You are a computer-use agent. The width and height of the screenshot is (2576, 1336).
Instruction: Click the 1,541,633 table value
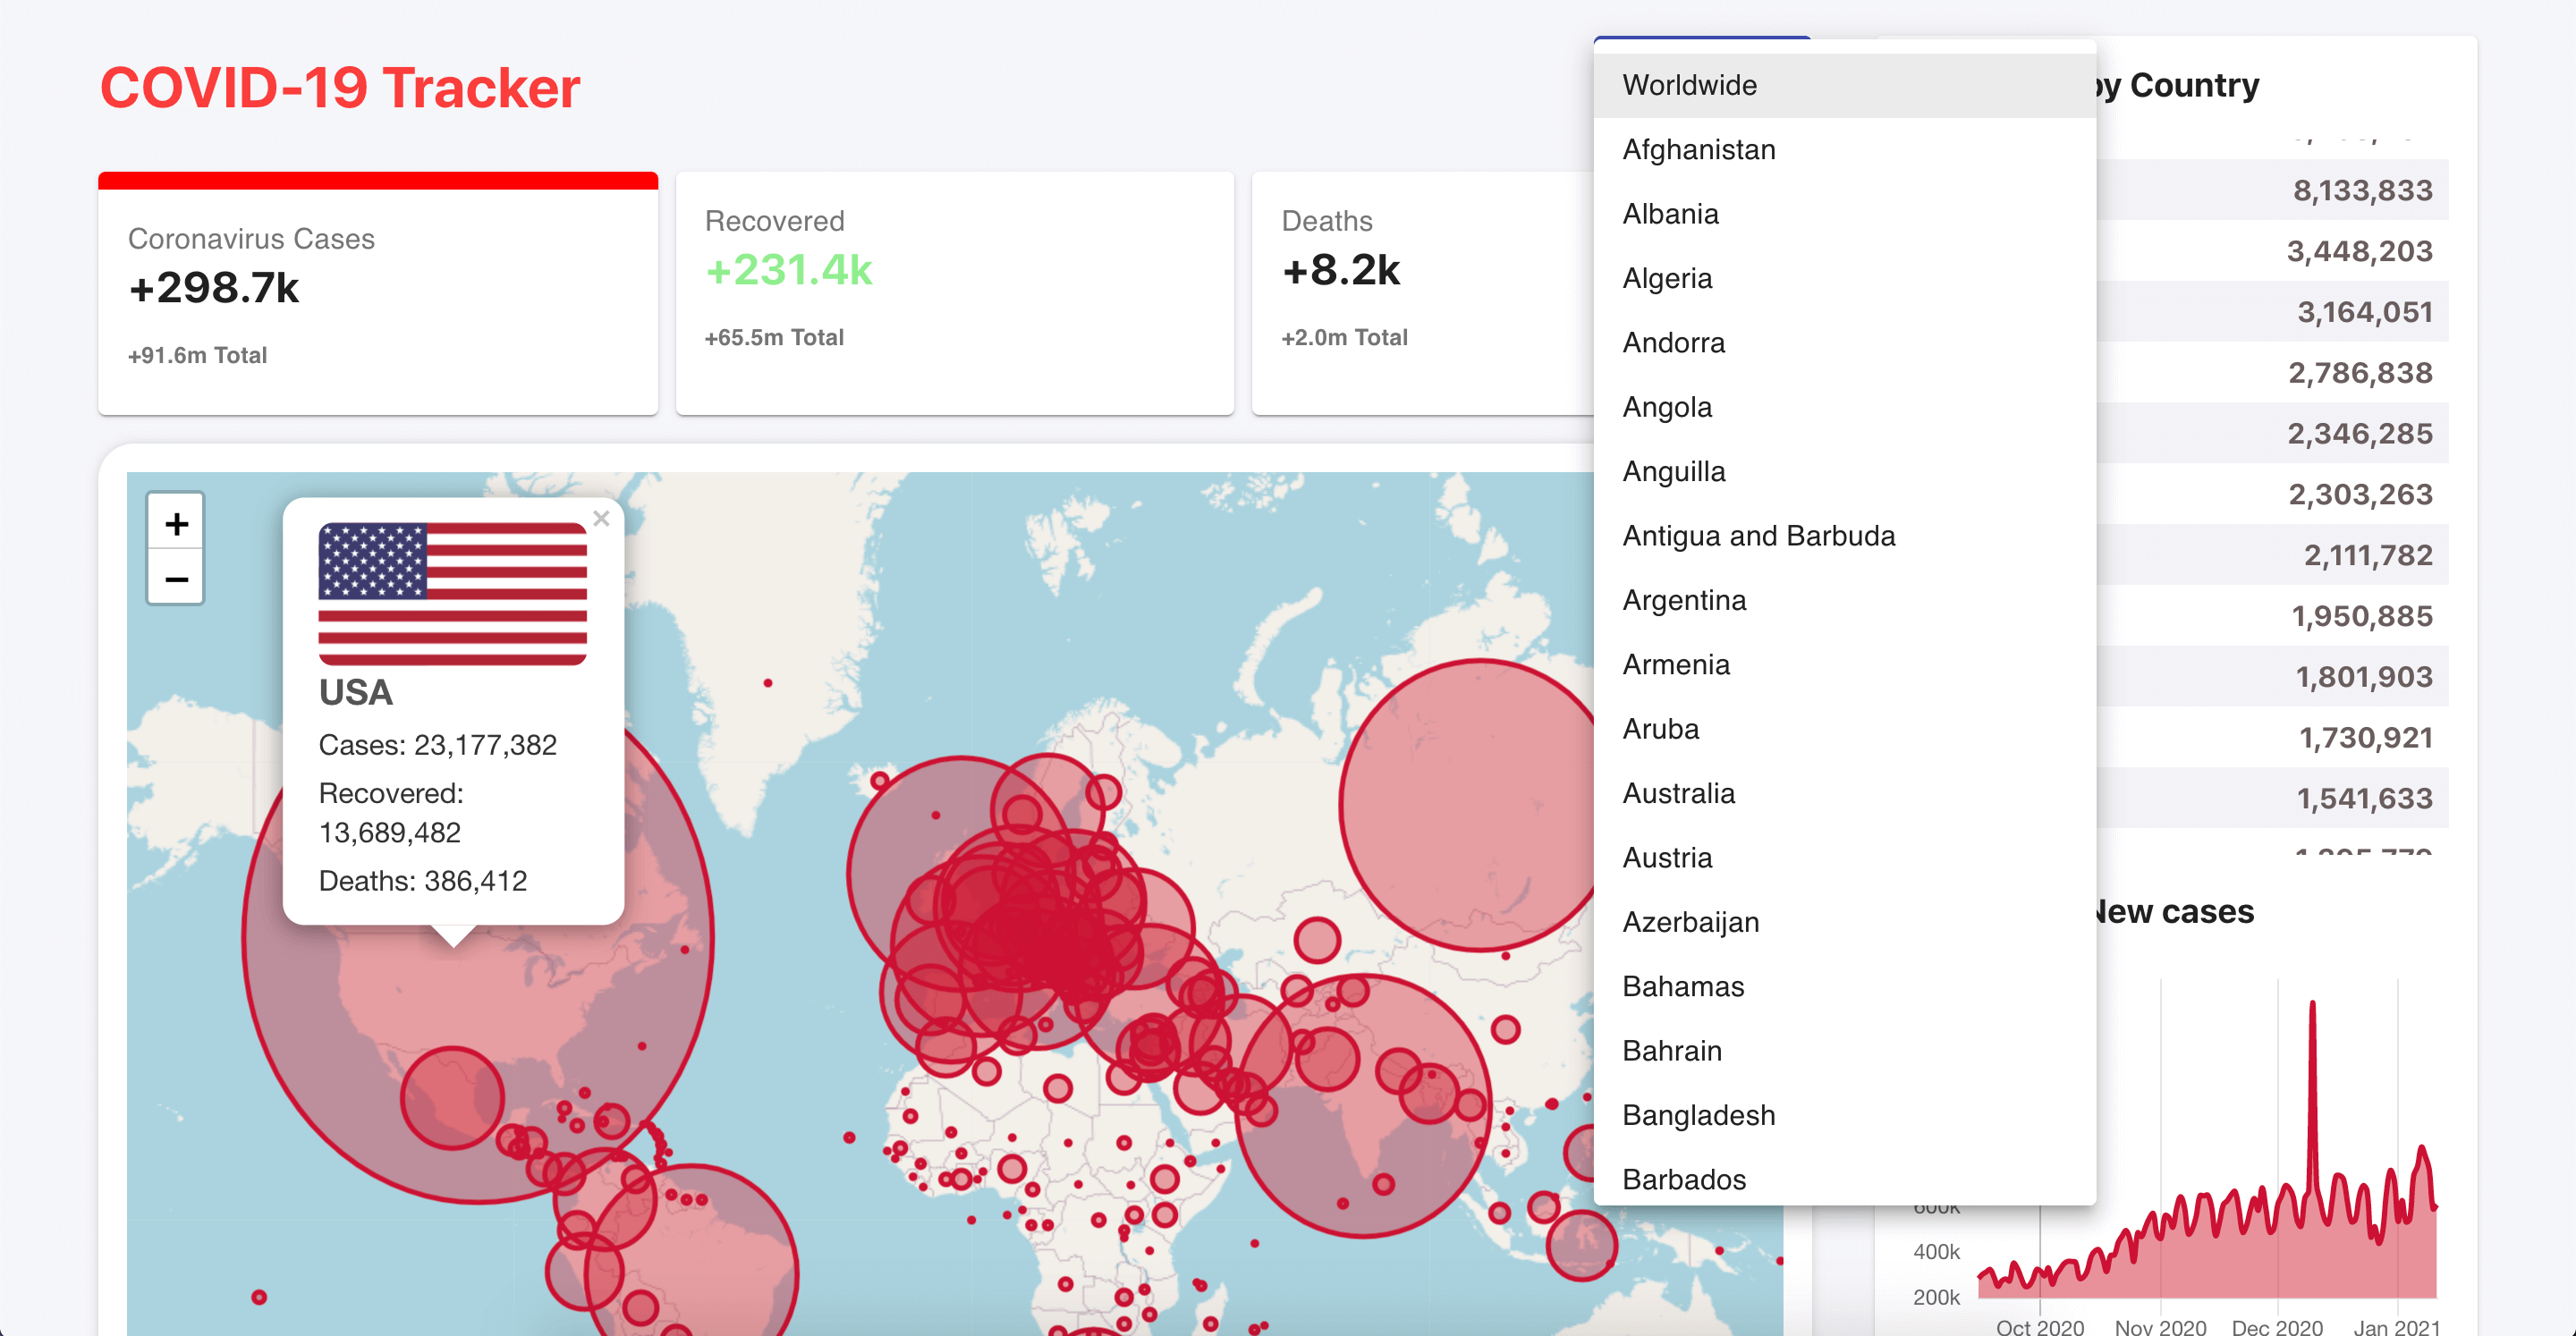[x=2364, y=799]
